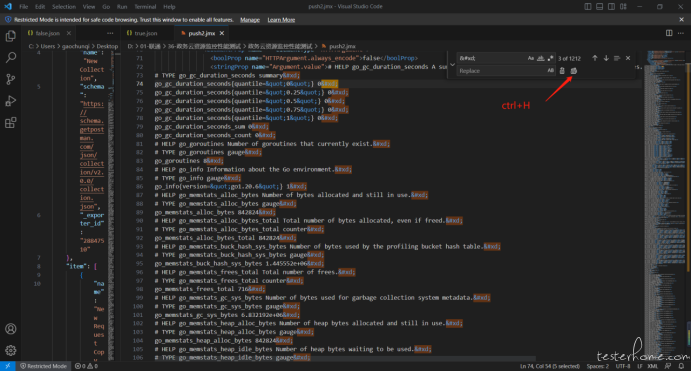Close the Restricted Mode notification banner
Image resolution: width=692 pixels, height=371 pixels.
point(681,20)
